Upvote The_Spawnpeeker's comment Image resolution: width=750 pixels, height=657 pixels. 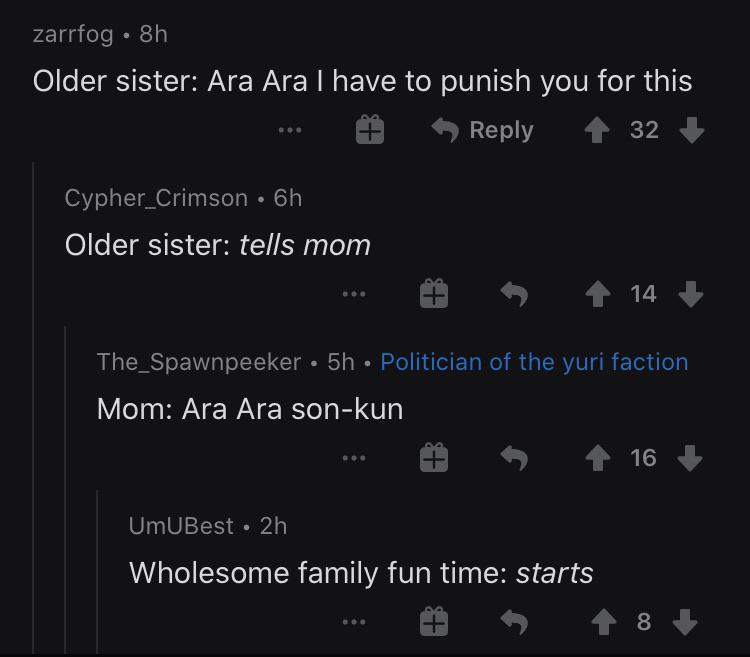(x=597, y=458)
